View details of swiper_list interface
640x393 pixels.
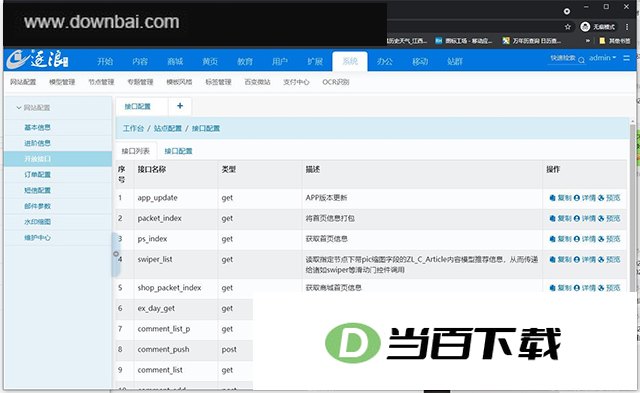[x=584, y=260]
